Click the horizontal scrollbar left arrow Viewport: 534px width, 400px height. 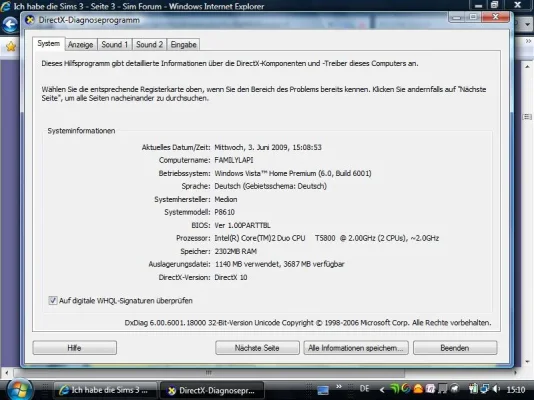6,373
